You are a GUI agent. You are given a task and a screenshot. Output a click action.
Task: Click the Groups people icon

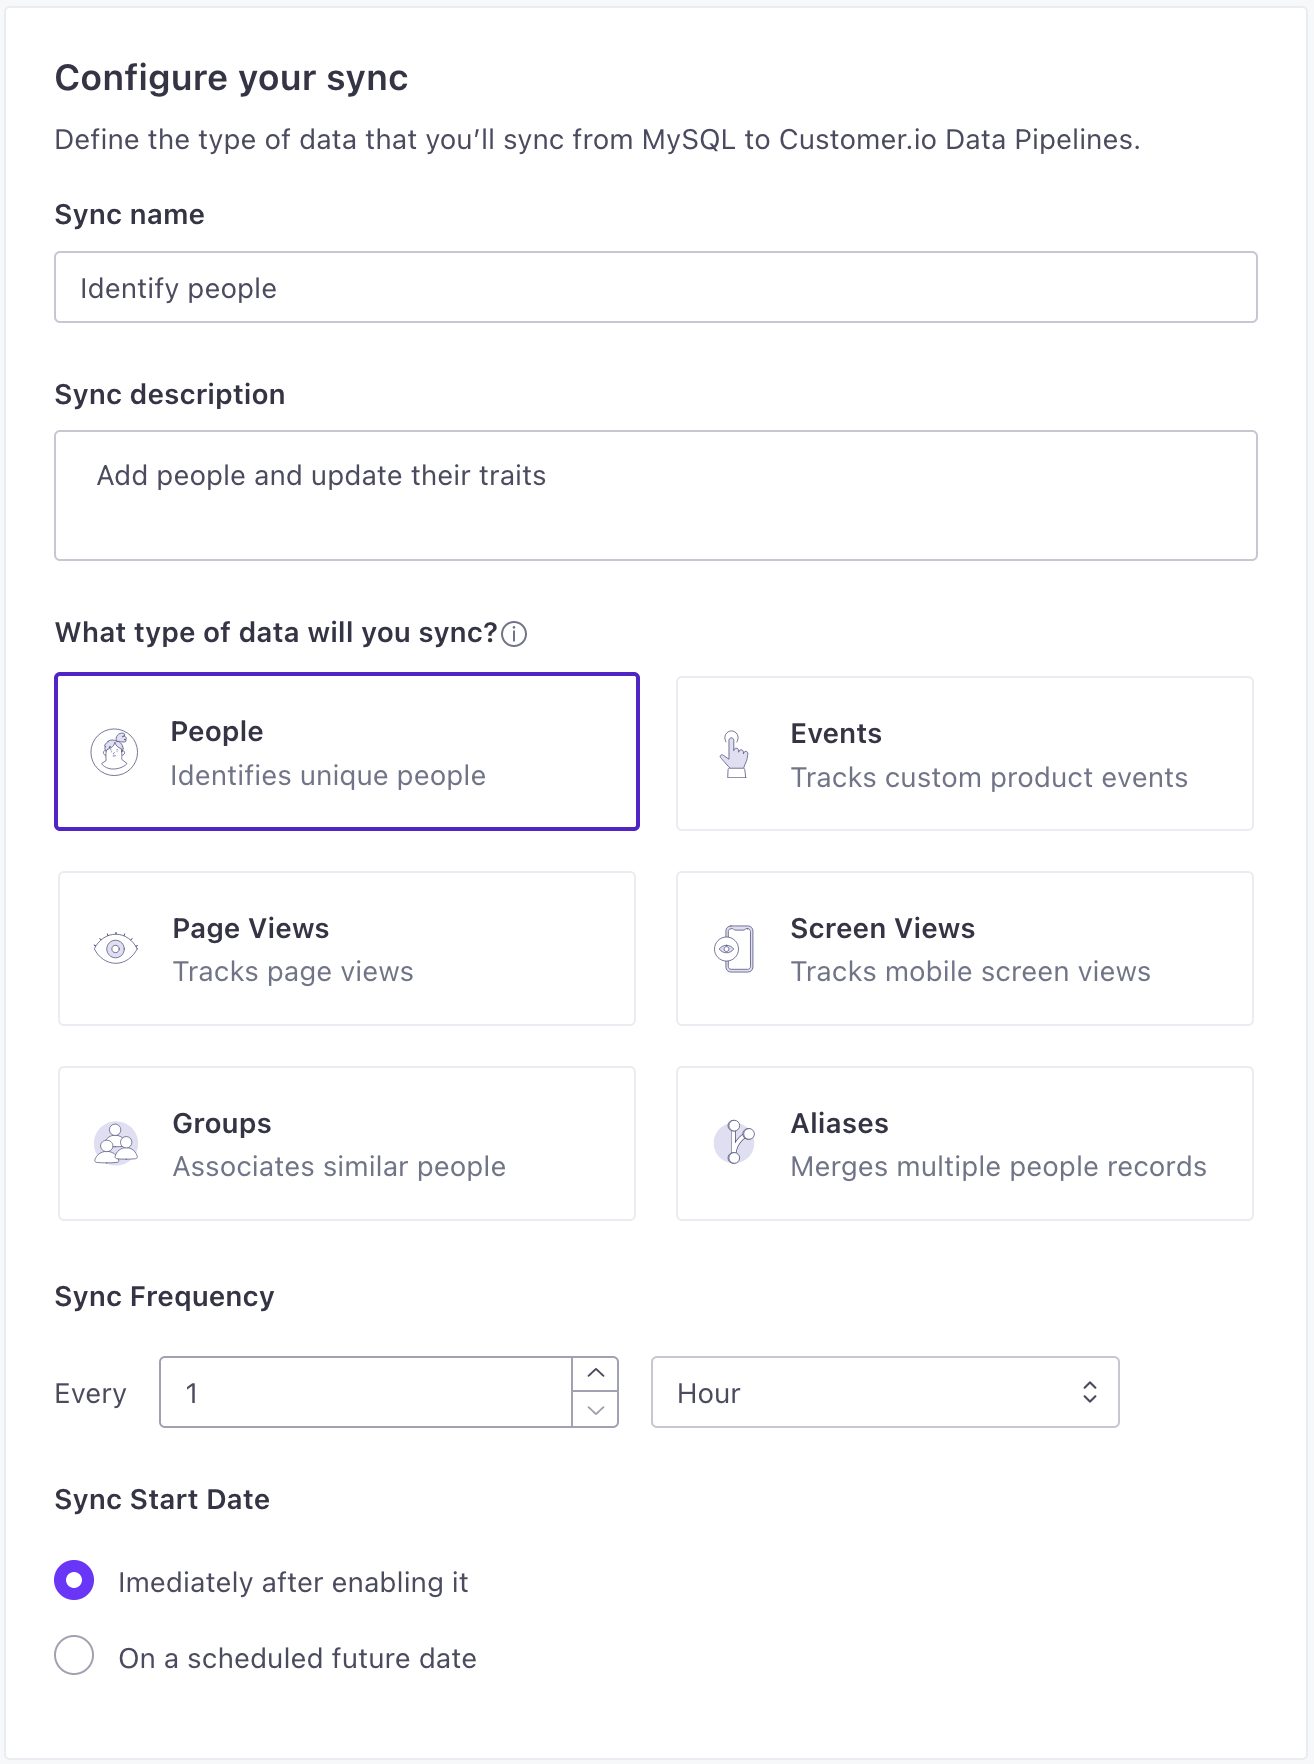click(116, 1143)
